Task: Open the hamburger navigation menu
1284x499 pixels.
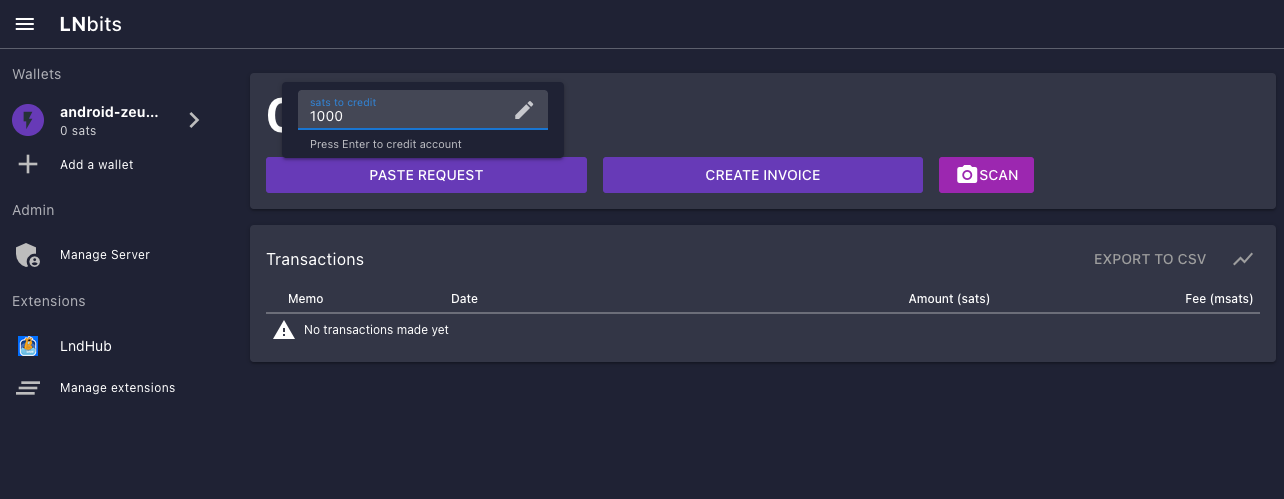Action: [x=25, y=24]
